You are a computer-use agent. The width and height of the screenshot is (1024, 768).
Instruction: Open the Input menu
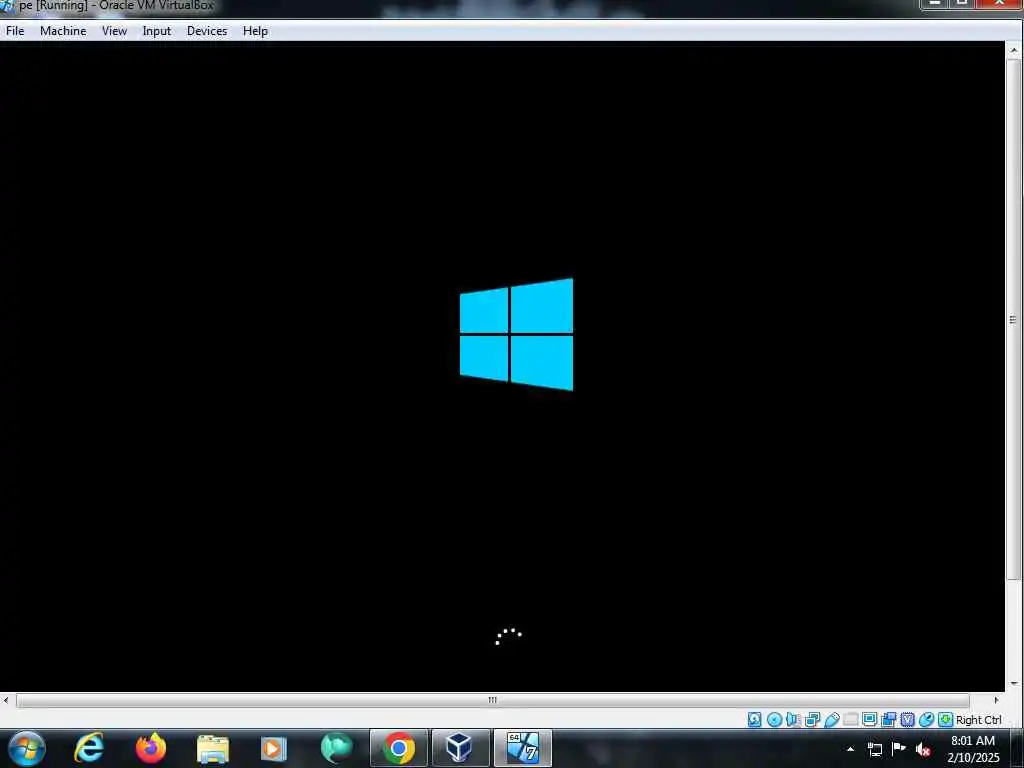coord(157,31)
